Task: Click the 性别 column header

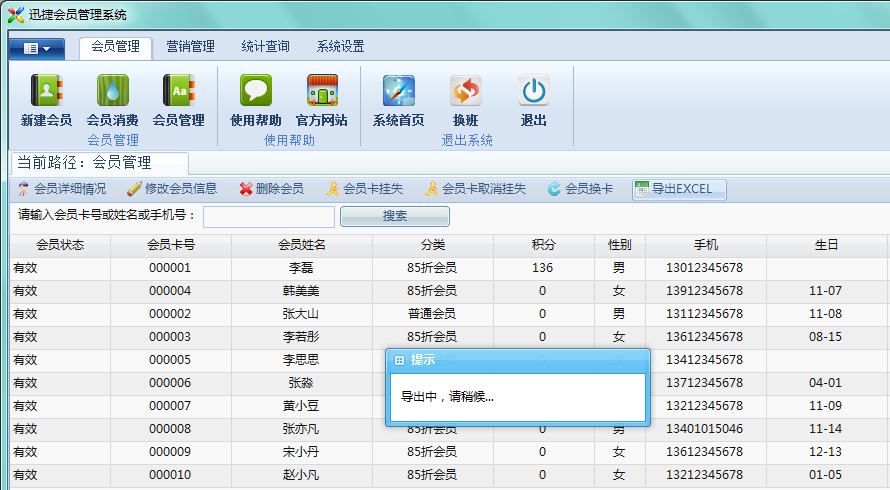Action: pyautogui.click(x=619, y=245)
